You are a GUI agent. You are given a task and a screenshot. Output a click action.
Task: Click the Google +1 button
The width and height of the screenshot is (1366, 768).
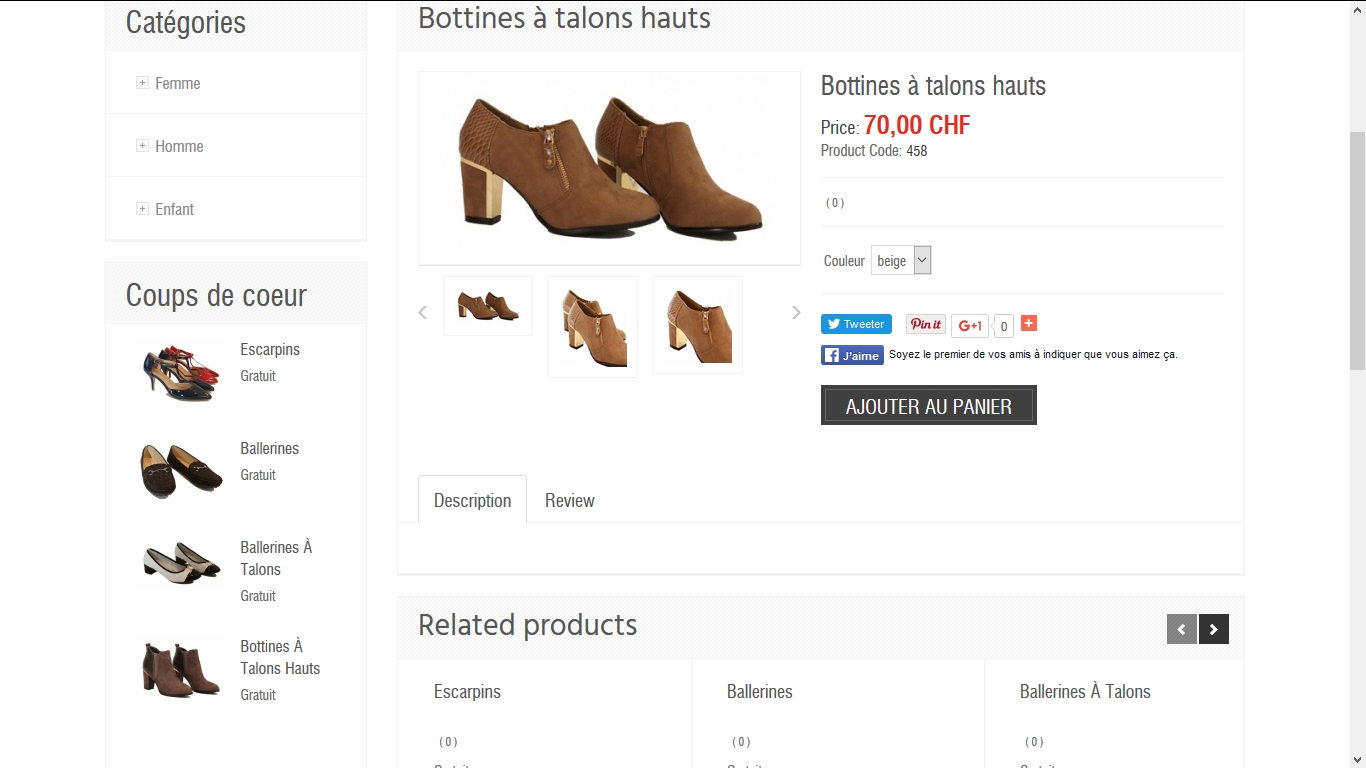[x=969, y=325]
